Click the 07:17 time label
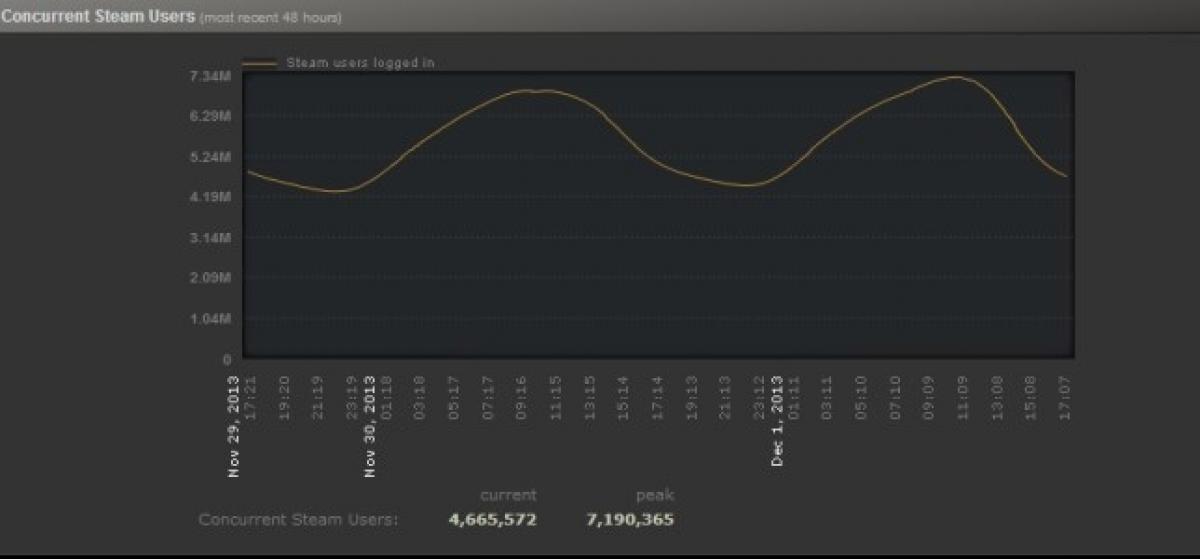The image size is (1200, 559). (x=488, y=397)
